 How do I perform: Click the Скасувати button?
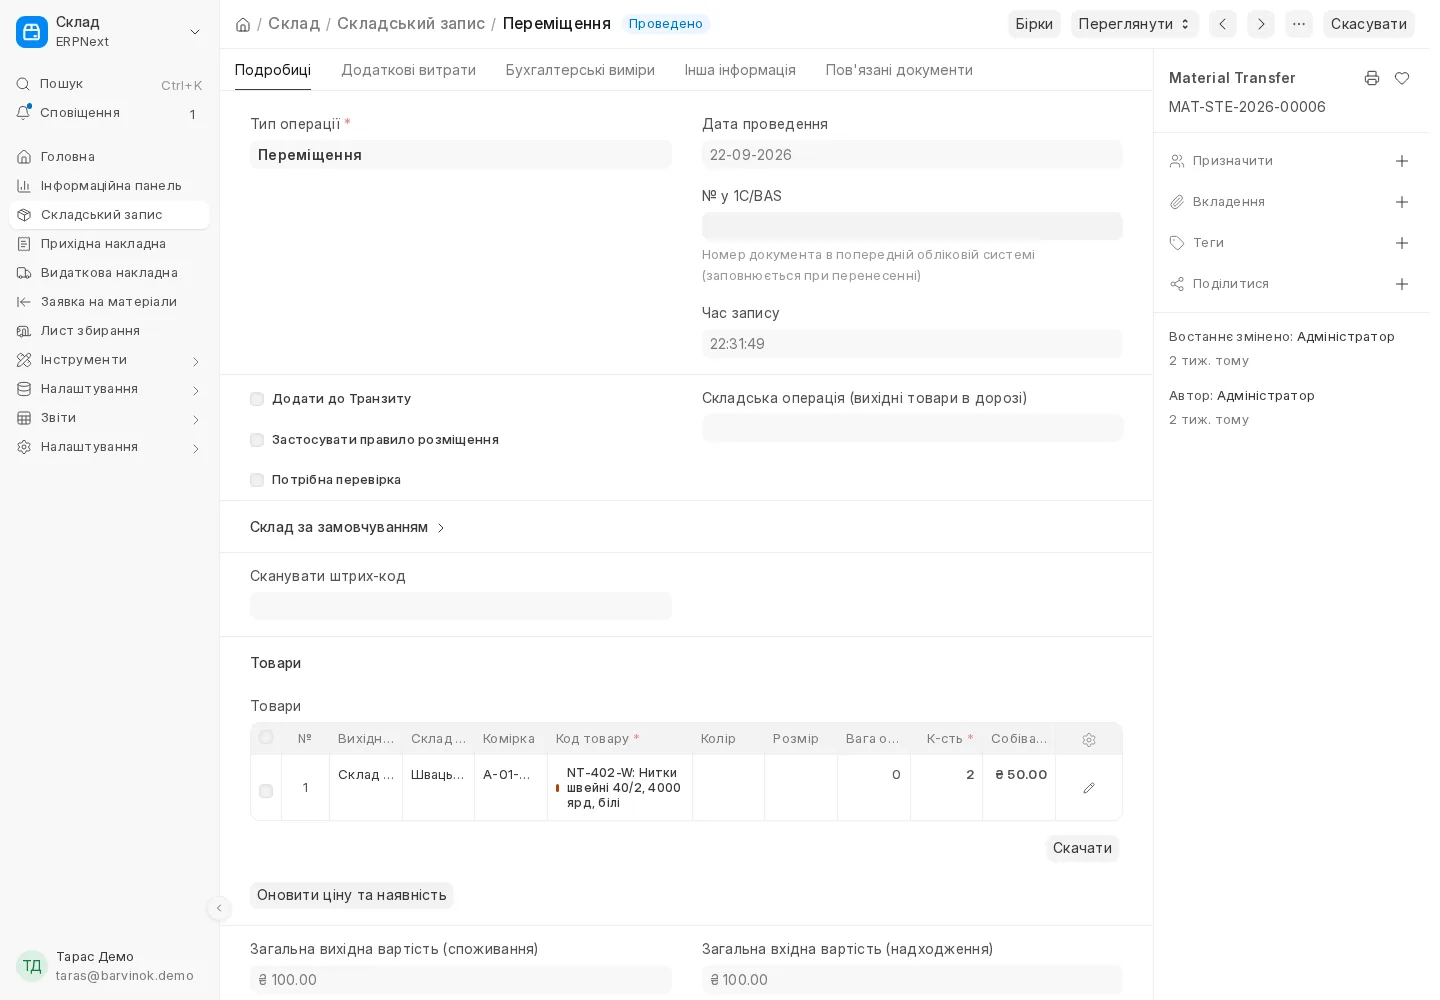click(x=1369, y=24)
